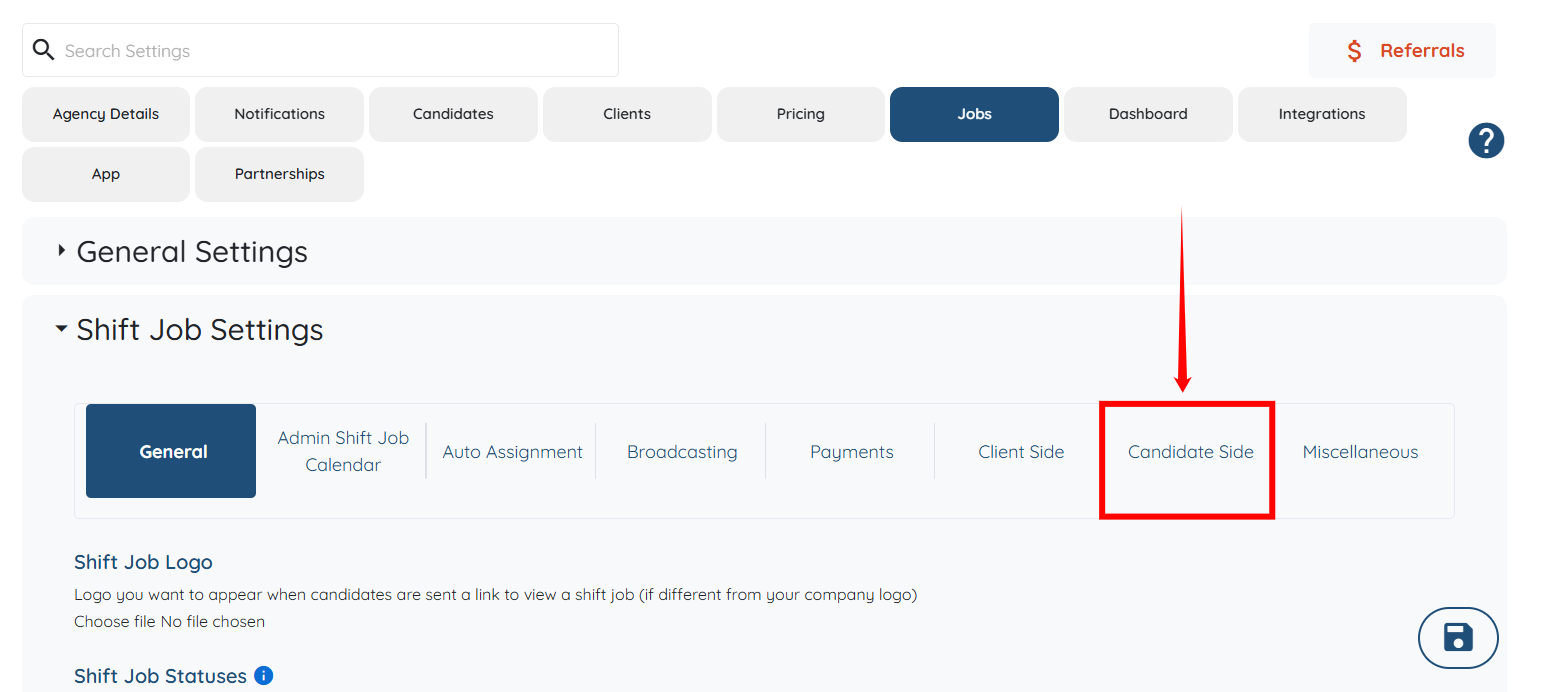Click info icon beside Shift Job Statuses
The width and height of the screenshot is (1542, 692).
point(263,676)
